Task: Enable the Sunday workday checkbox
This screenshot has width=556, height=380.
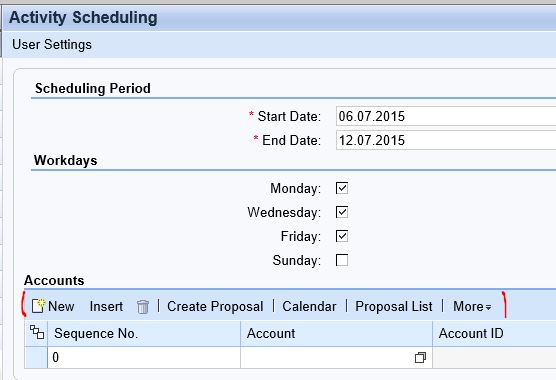Action: point(342,260)
